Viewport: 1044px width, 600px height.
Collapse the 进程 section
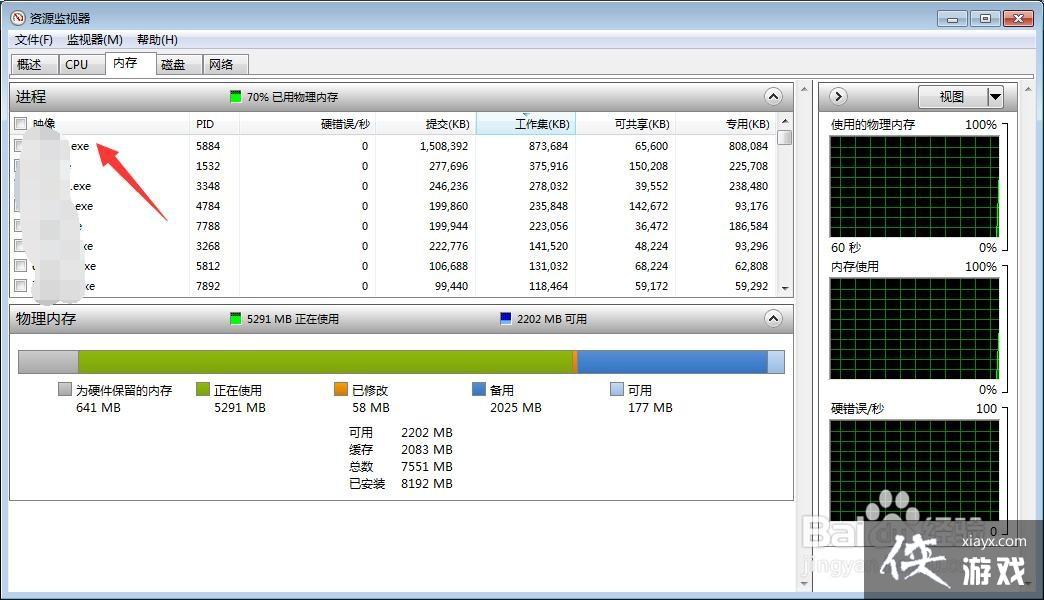(772, 96)
